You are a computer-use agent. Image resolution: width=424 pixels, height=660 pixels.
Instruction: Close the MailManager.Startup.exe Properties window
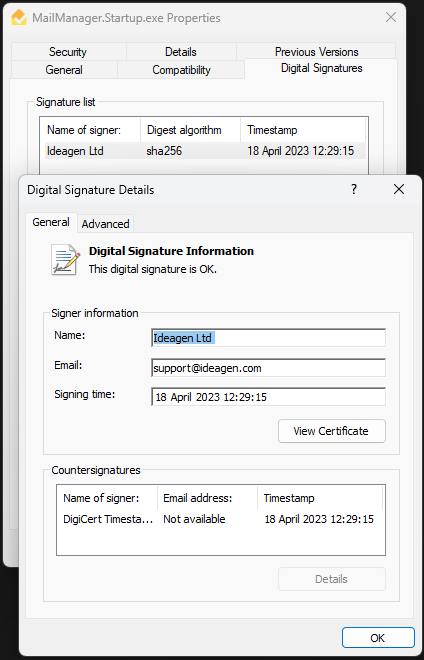[x=391, y=17]
